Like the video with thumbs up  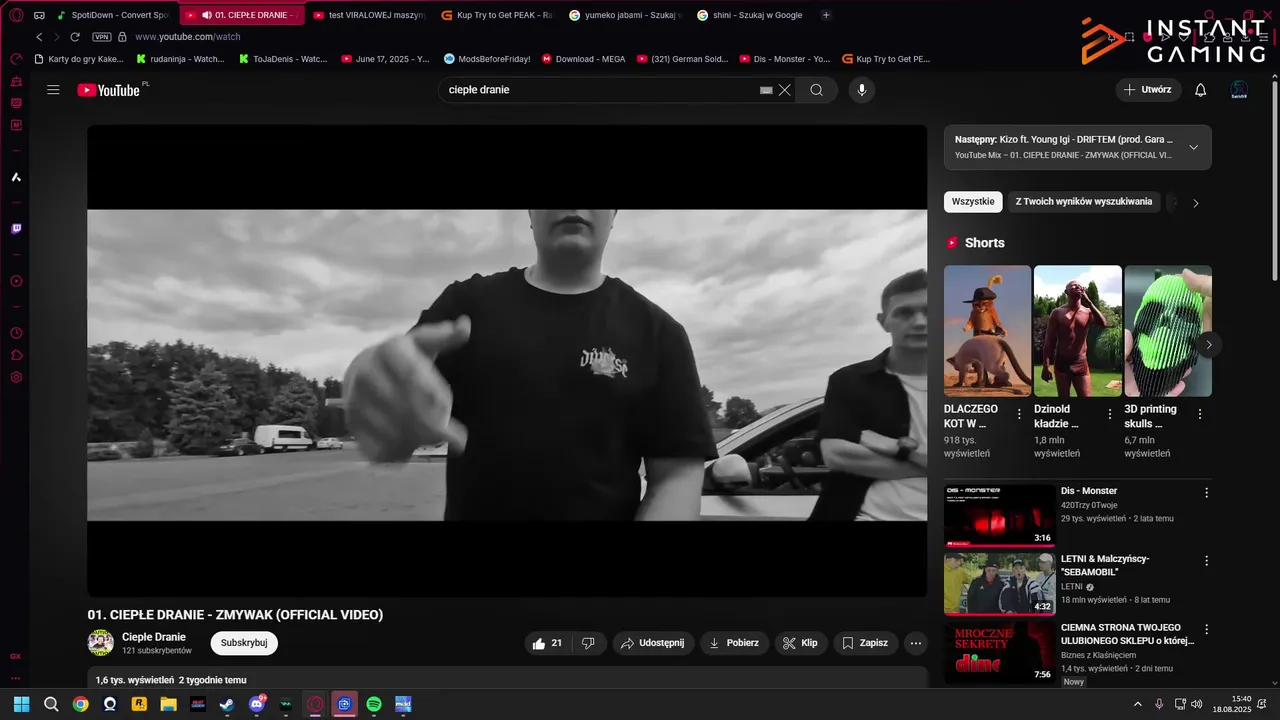pyautogui.click(x=548, y=643)
